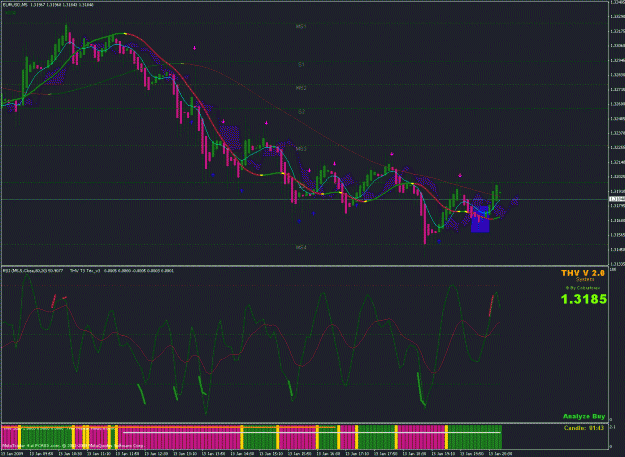Click the THV V 2.0 title label
Image resolution: width=625 pixels, height=457 pixels.
click(583, 273)
